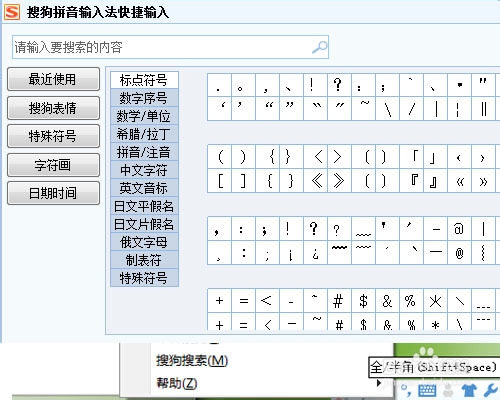Insert the 》 right double angle bracket
Screen dimensions: 500x400
(x=339, y=181)
